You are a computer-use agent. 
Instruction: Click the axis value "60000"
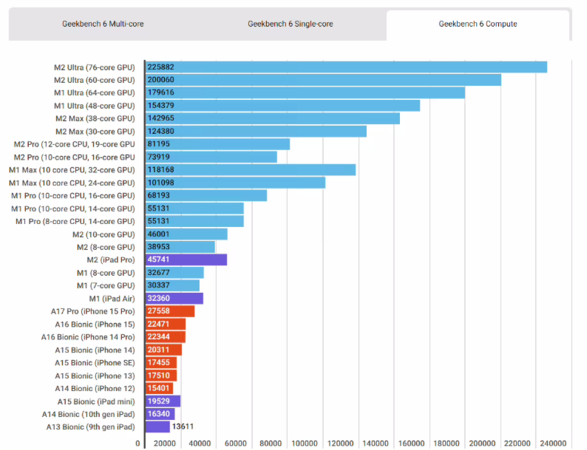click(x=235, y=443)
